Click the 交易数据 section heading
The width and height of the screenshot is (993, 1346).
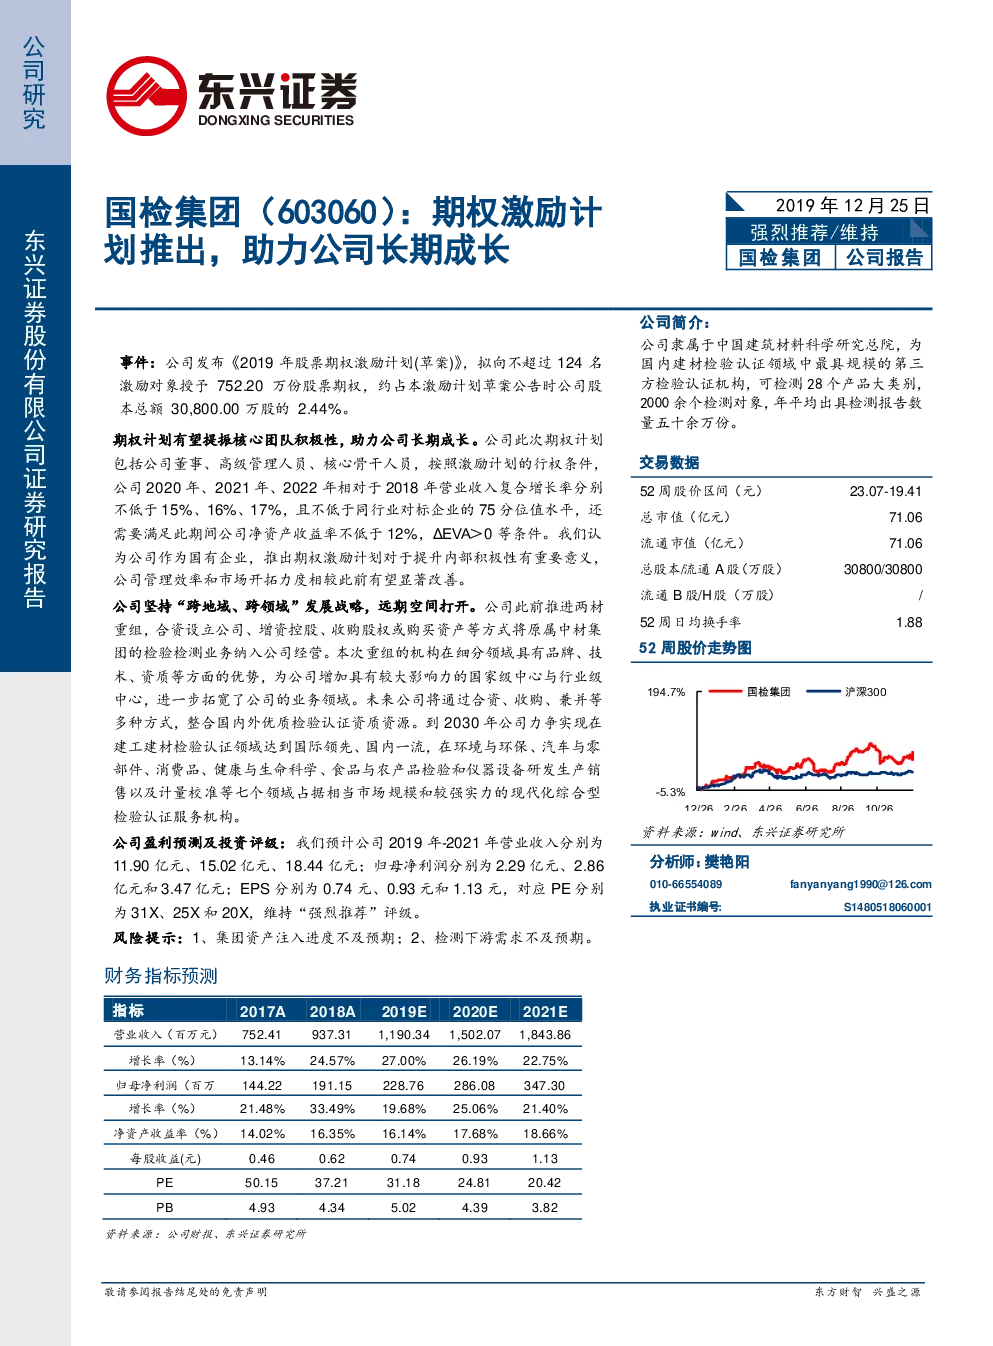(x=669, y=462)
